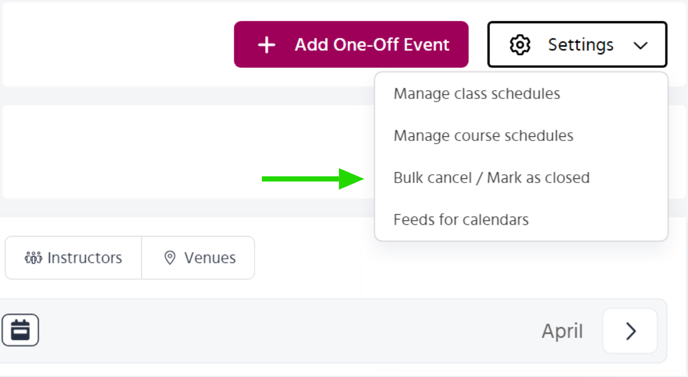688x377 pixels.
Task: Click the people icon beside Instructors
Action: [33, 258]
